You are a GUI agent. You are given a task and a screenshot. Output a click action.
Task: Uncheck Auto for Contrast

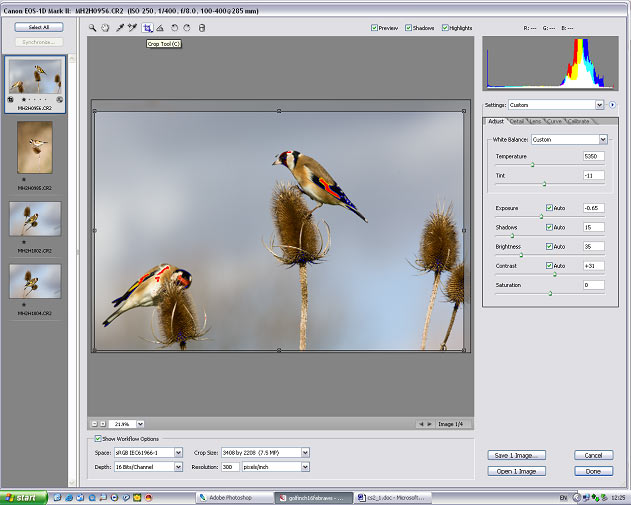click(x=549, y=266)
